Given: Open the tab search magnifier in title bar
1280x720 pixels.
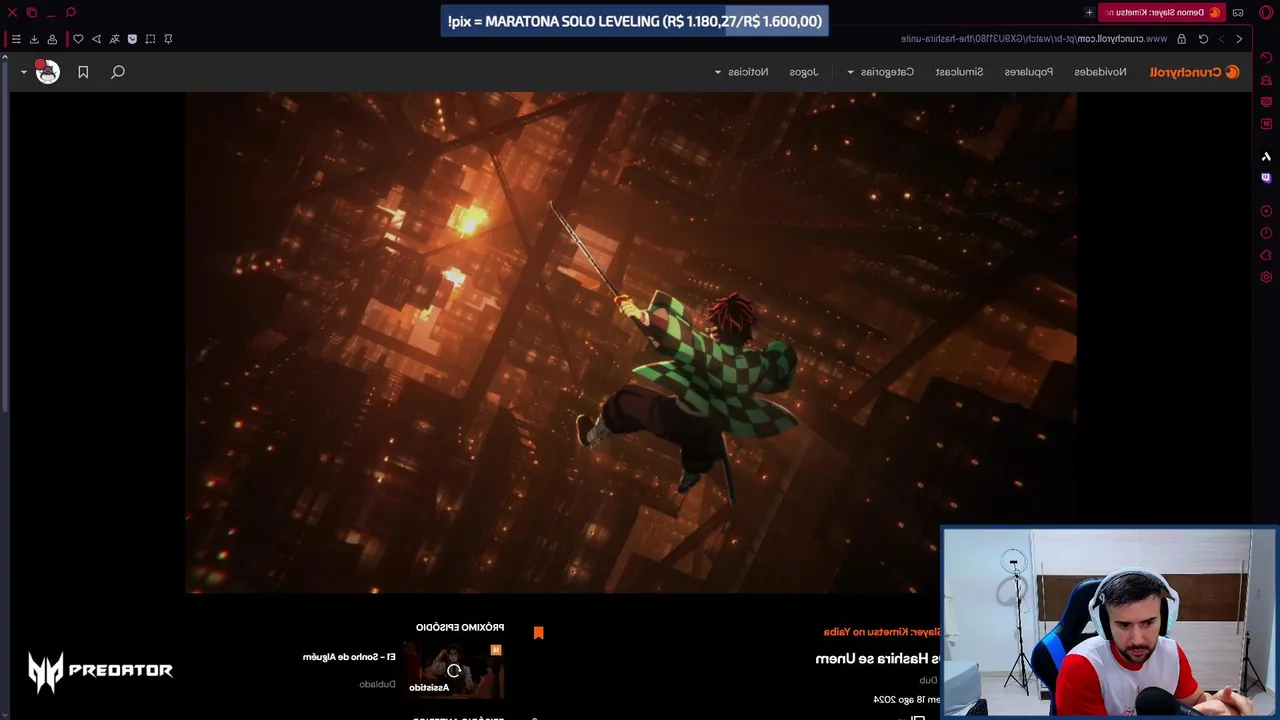Looking at the screenshot, I should click(70, 12).
